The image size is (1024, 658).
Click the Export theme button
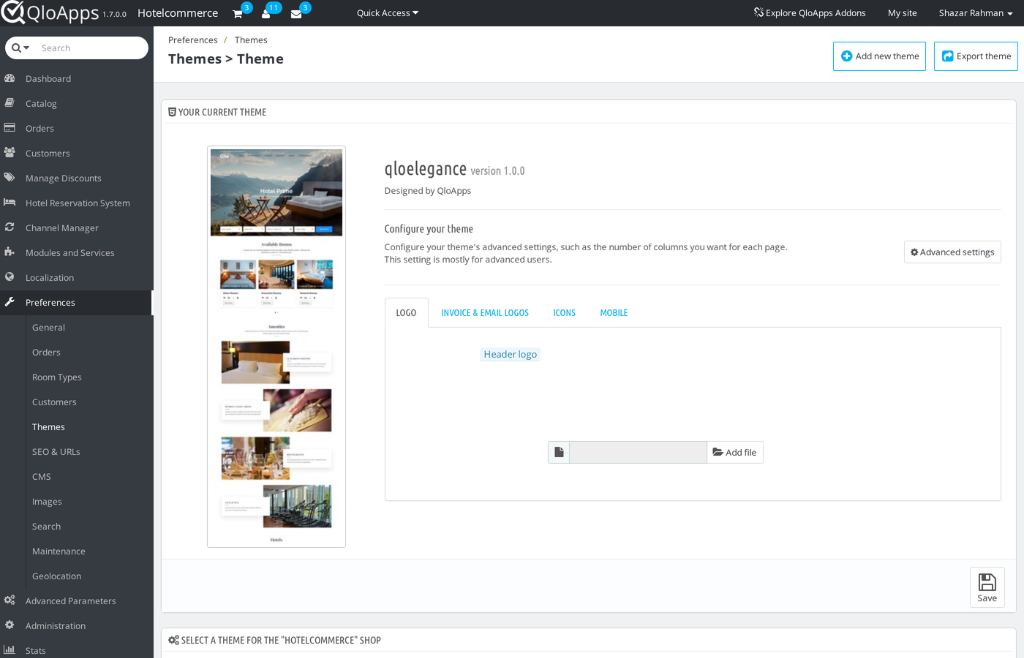click(x=976, y=56)
